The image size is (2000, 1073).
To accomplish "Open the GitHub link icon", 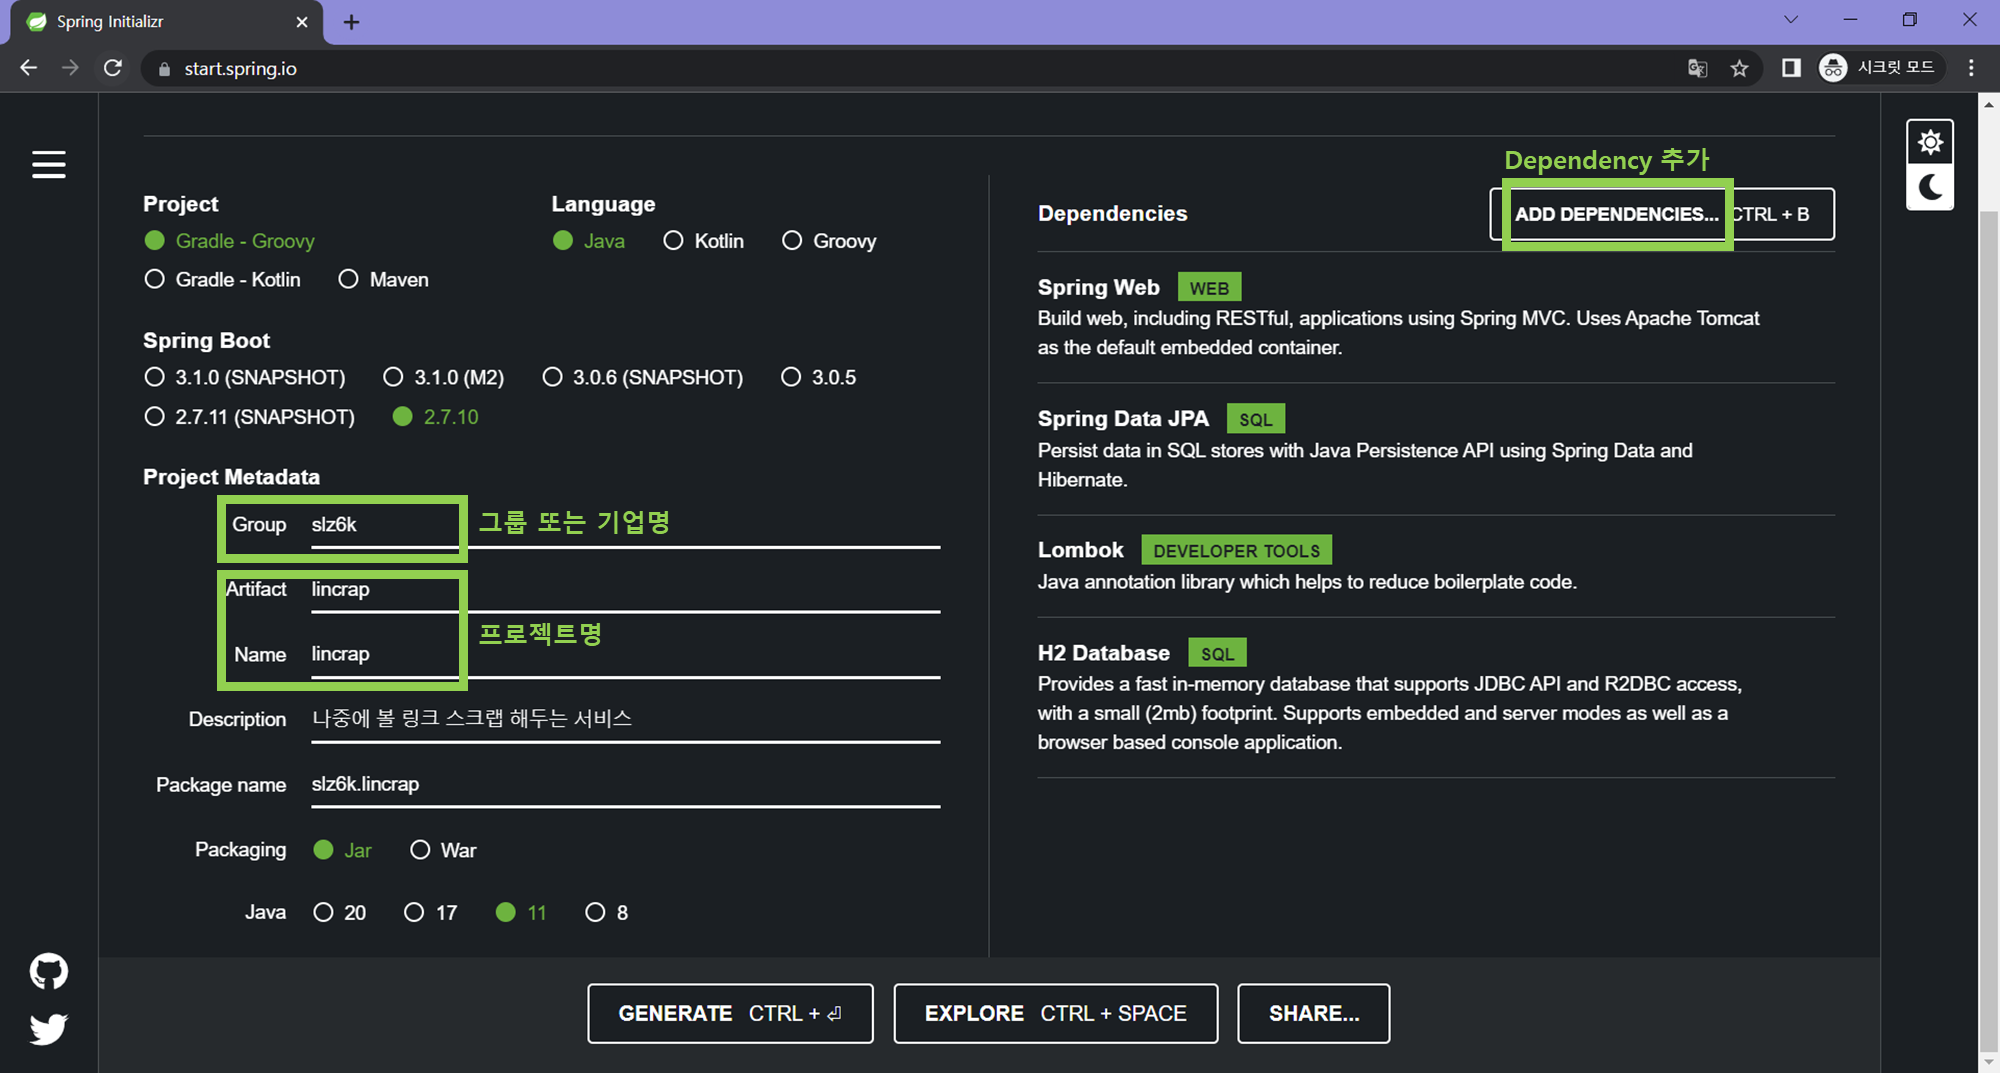I will (48, 971).
